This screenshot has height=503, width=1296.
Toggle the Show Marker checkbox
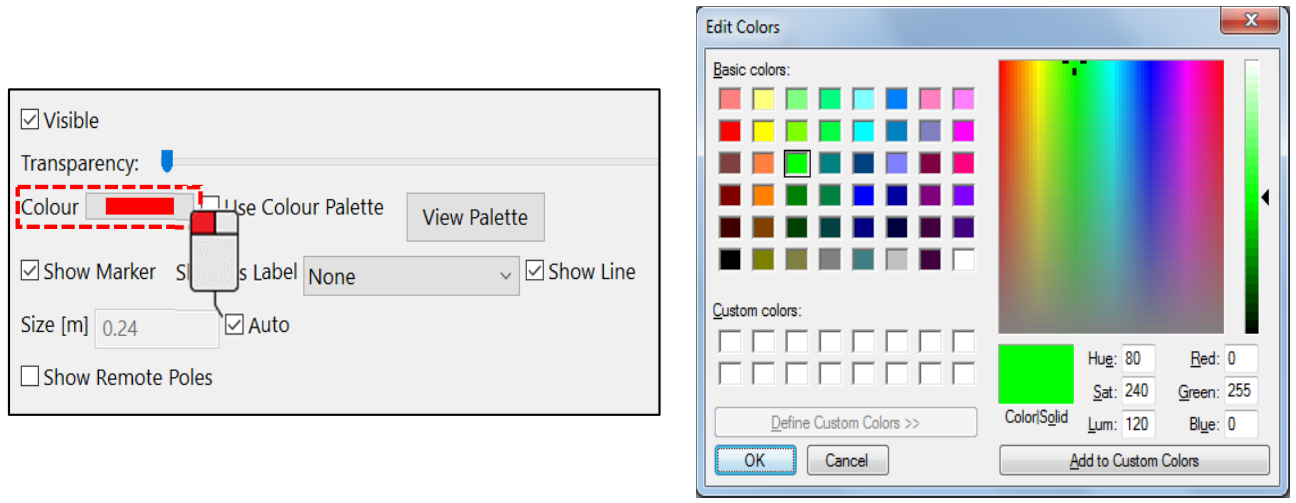pos(30,271)
